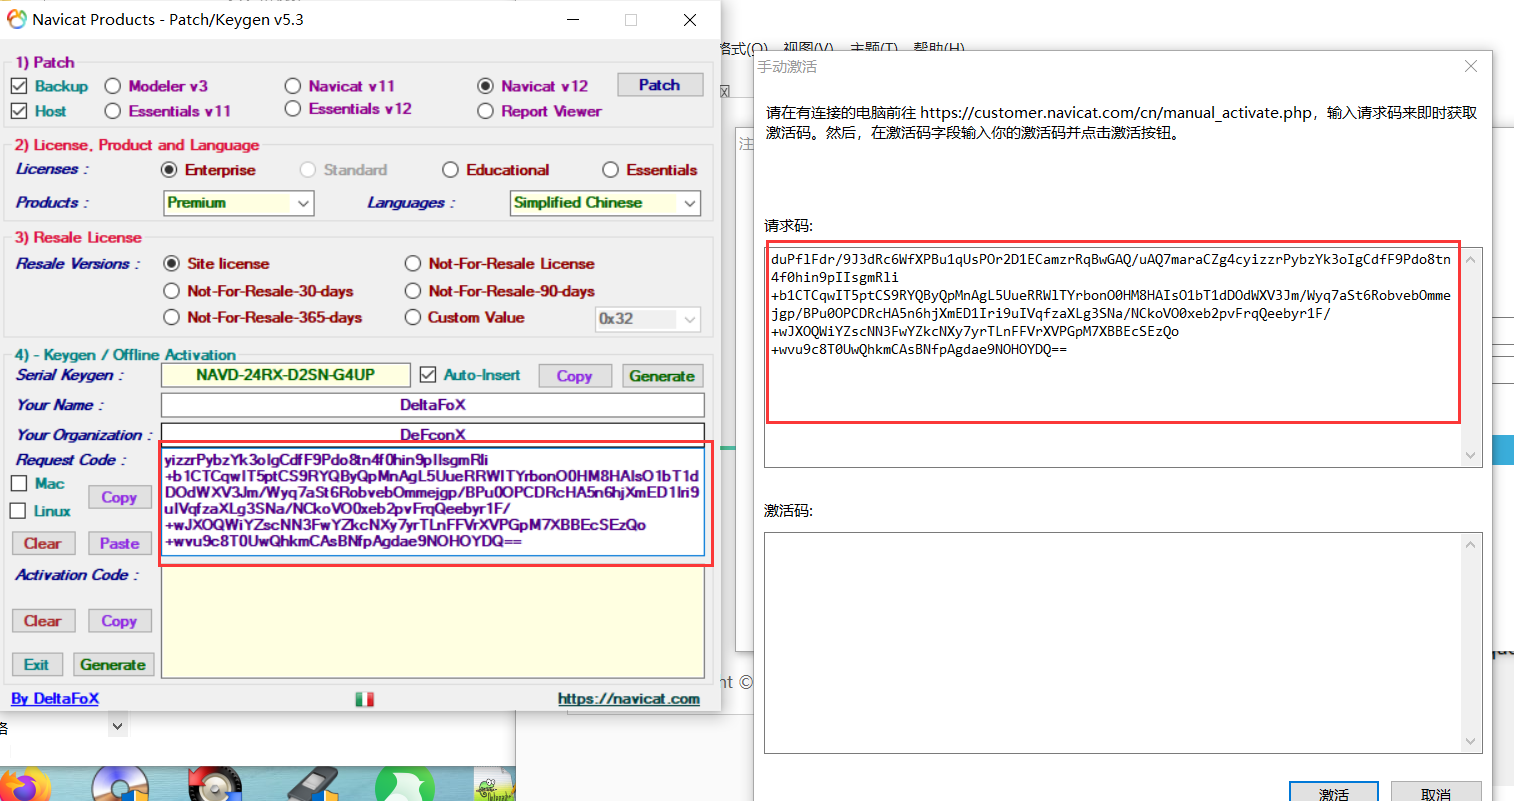Screen dimensions: 1514x801
Task: Select the Essentials v11 radio button
Action: [x=113, y=111]
